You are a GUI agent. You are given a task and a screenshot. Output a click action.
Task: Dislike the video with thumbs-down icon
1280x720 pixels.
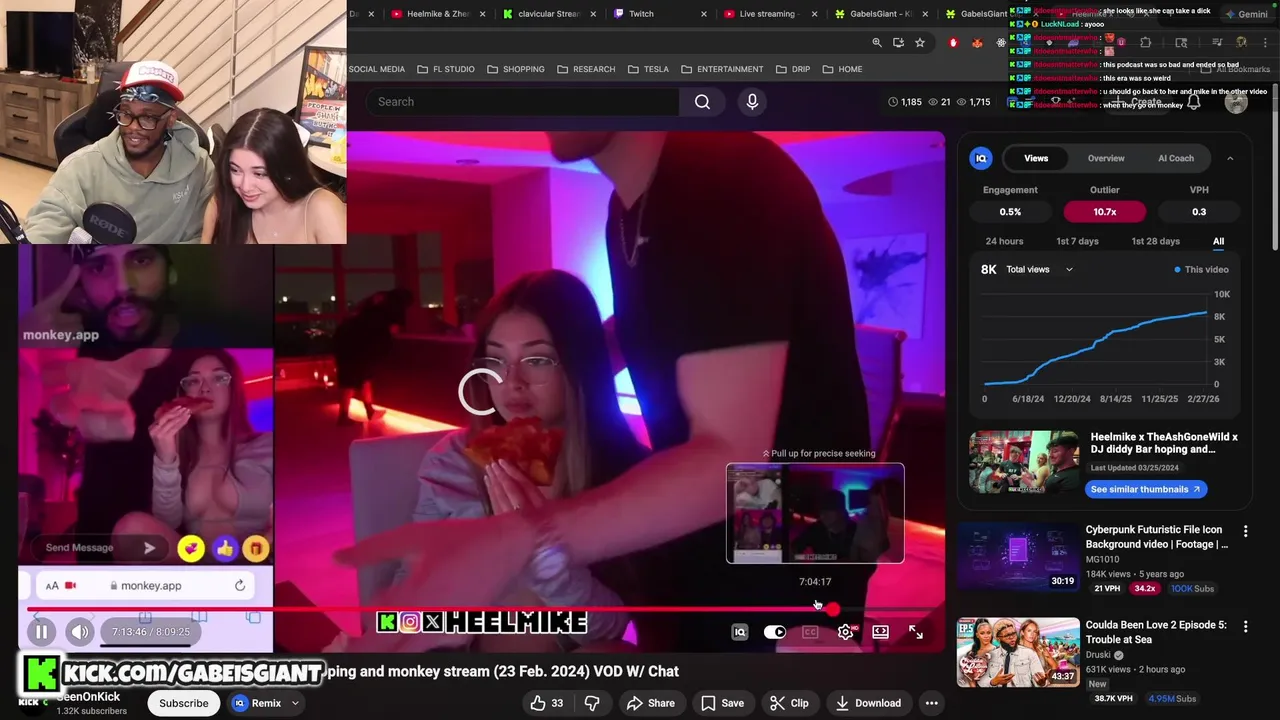592,703
